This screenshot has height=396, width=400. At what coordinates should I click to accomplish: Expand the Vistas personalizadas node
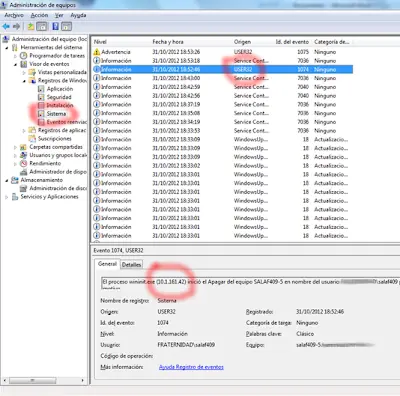point(24,72)
